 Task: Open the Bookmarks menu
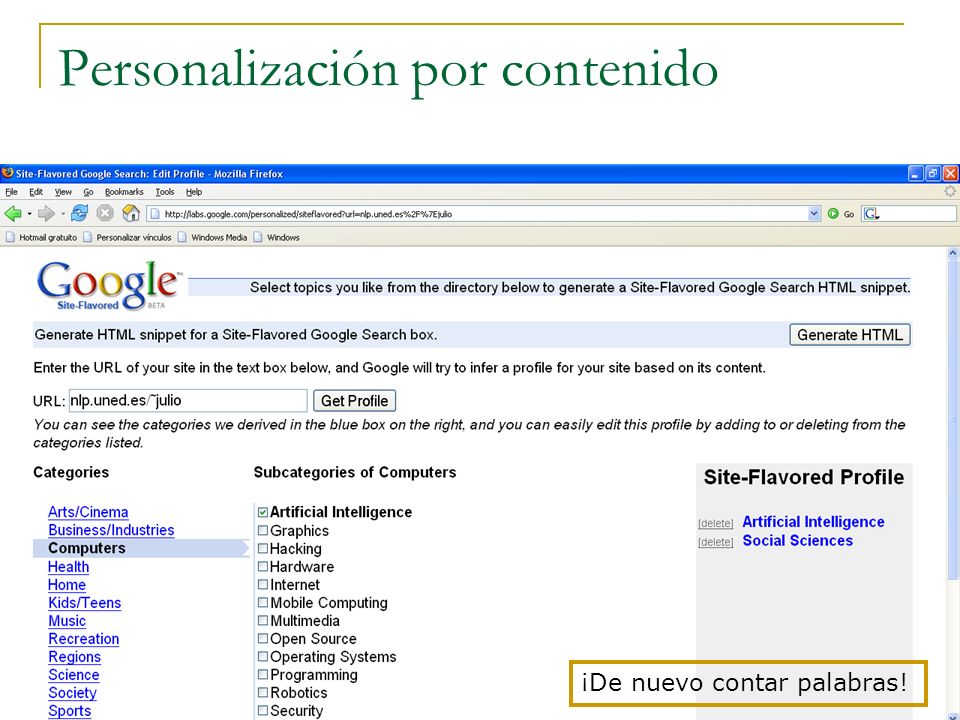[124, 192]
